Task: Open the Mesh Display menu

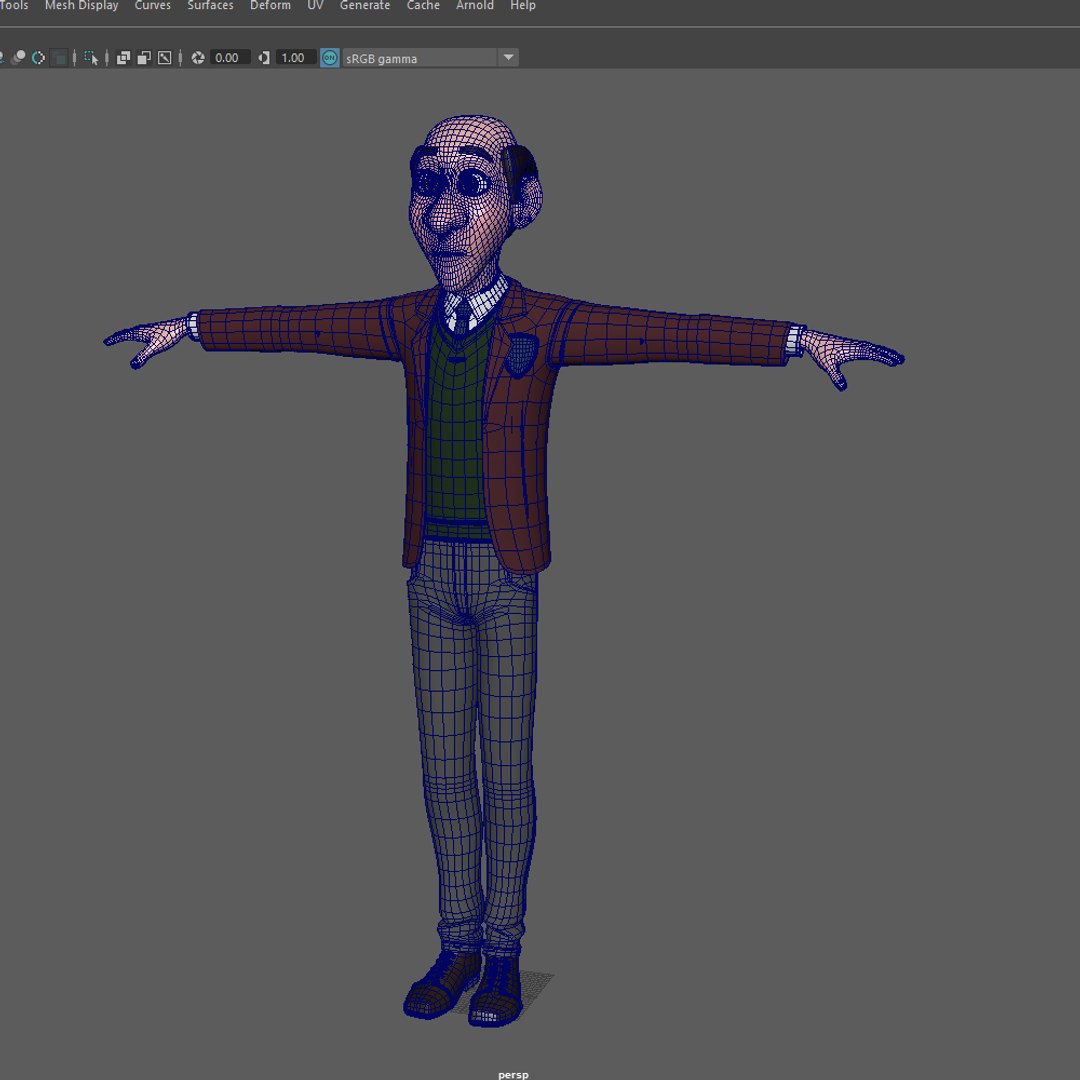Action: (x=81, y=6)
